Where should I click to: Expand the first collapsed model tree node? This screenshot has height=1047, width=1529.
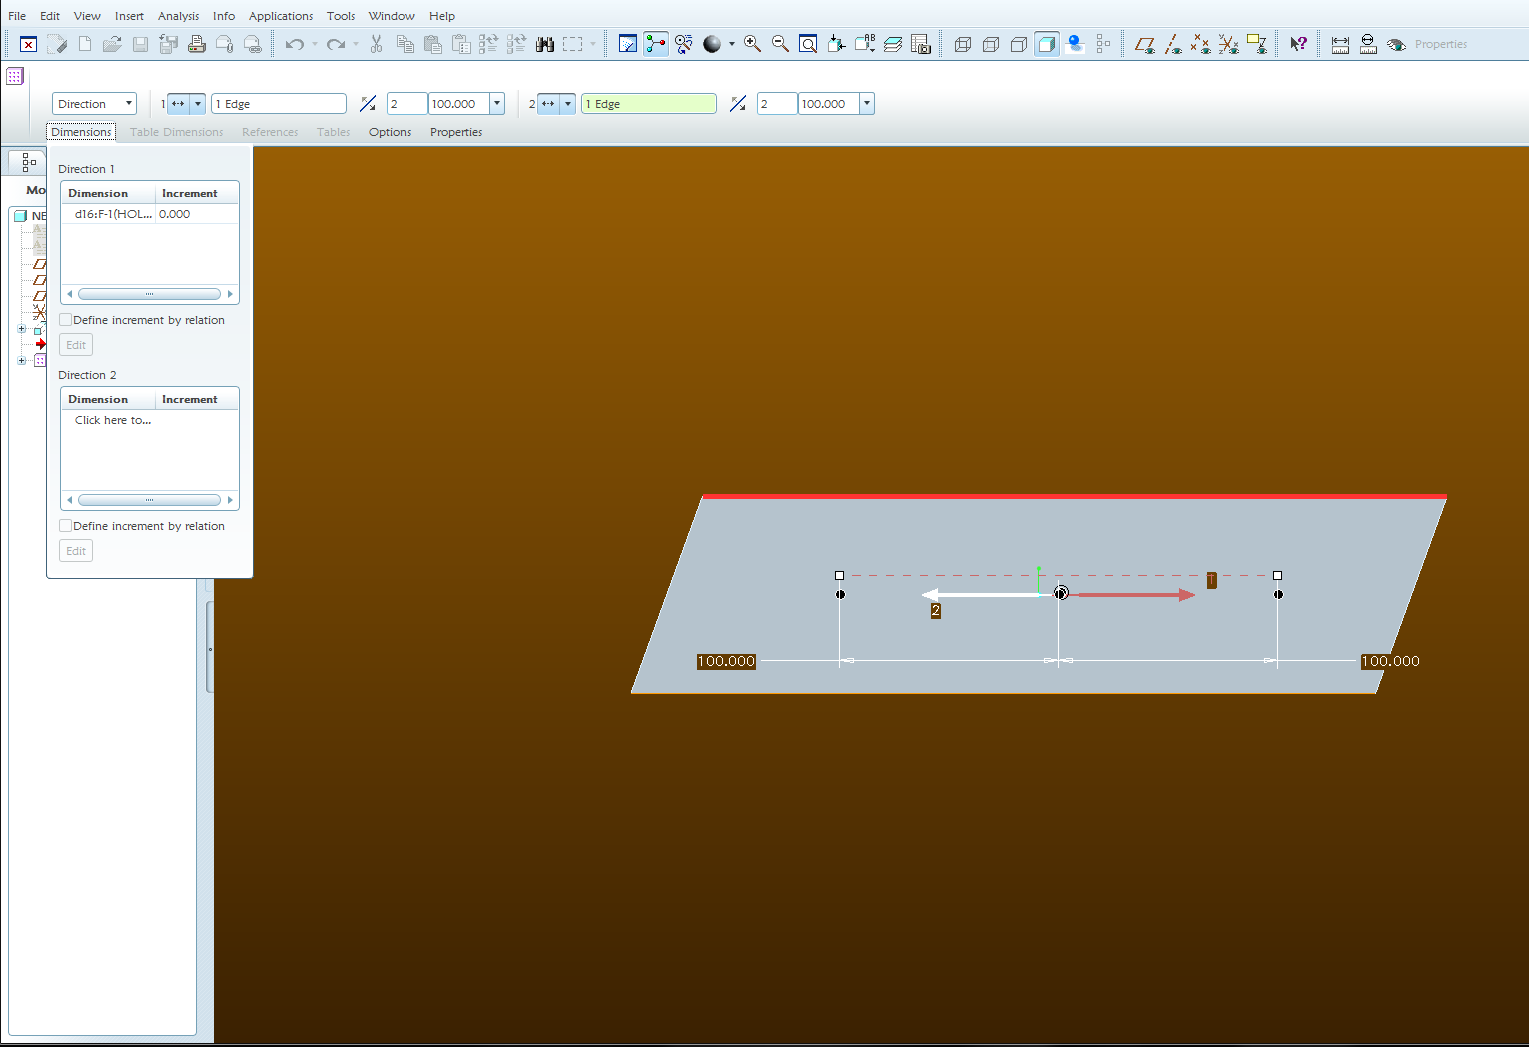click(x=22, y=329)
